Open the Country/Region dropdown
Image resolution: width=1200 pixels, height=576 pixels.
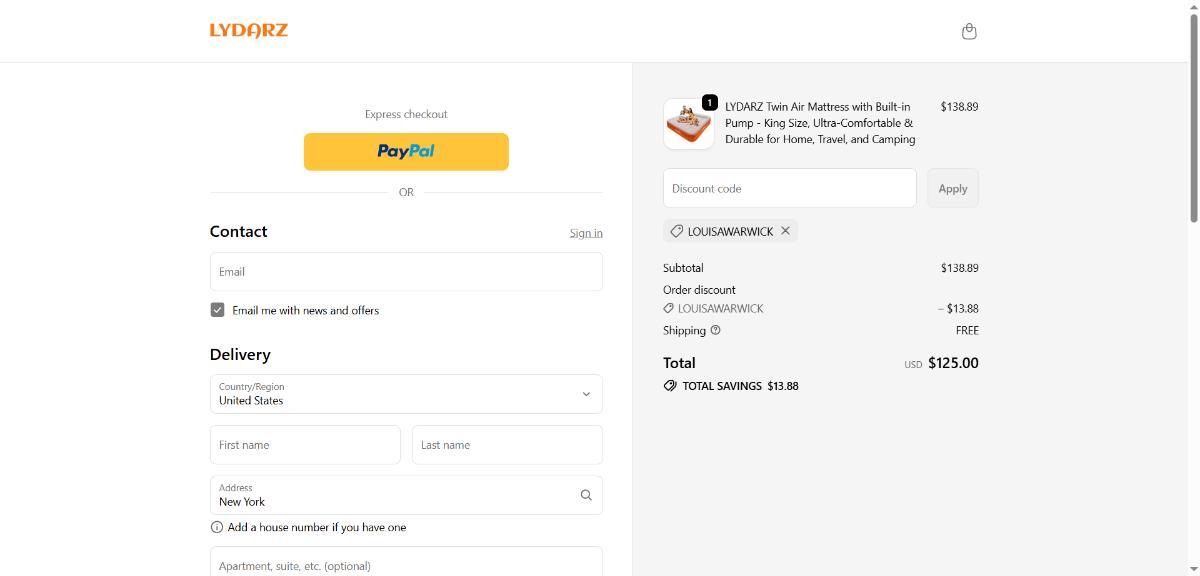pyautogui.click(x=406, y=394)
